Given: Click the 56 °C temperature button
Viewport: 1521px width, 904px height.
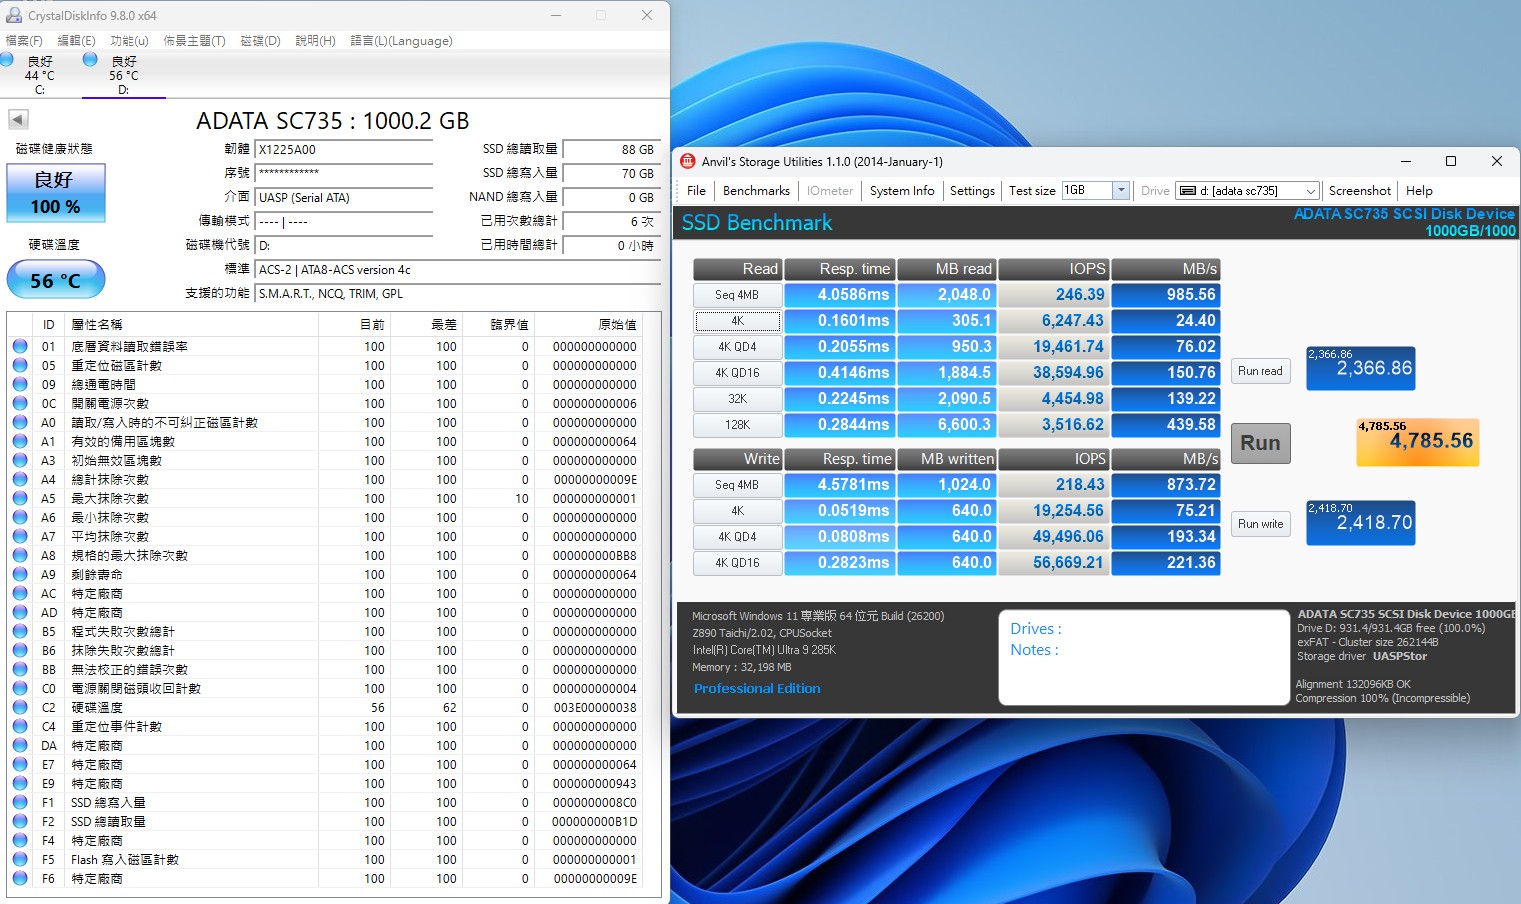Looking at the screenshot, I should click(56, 280).
